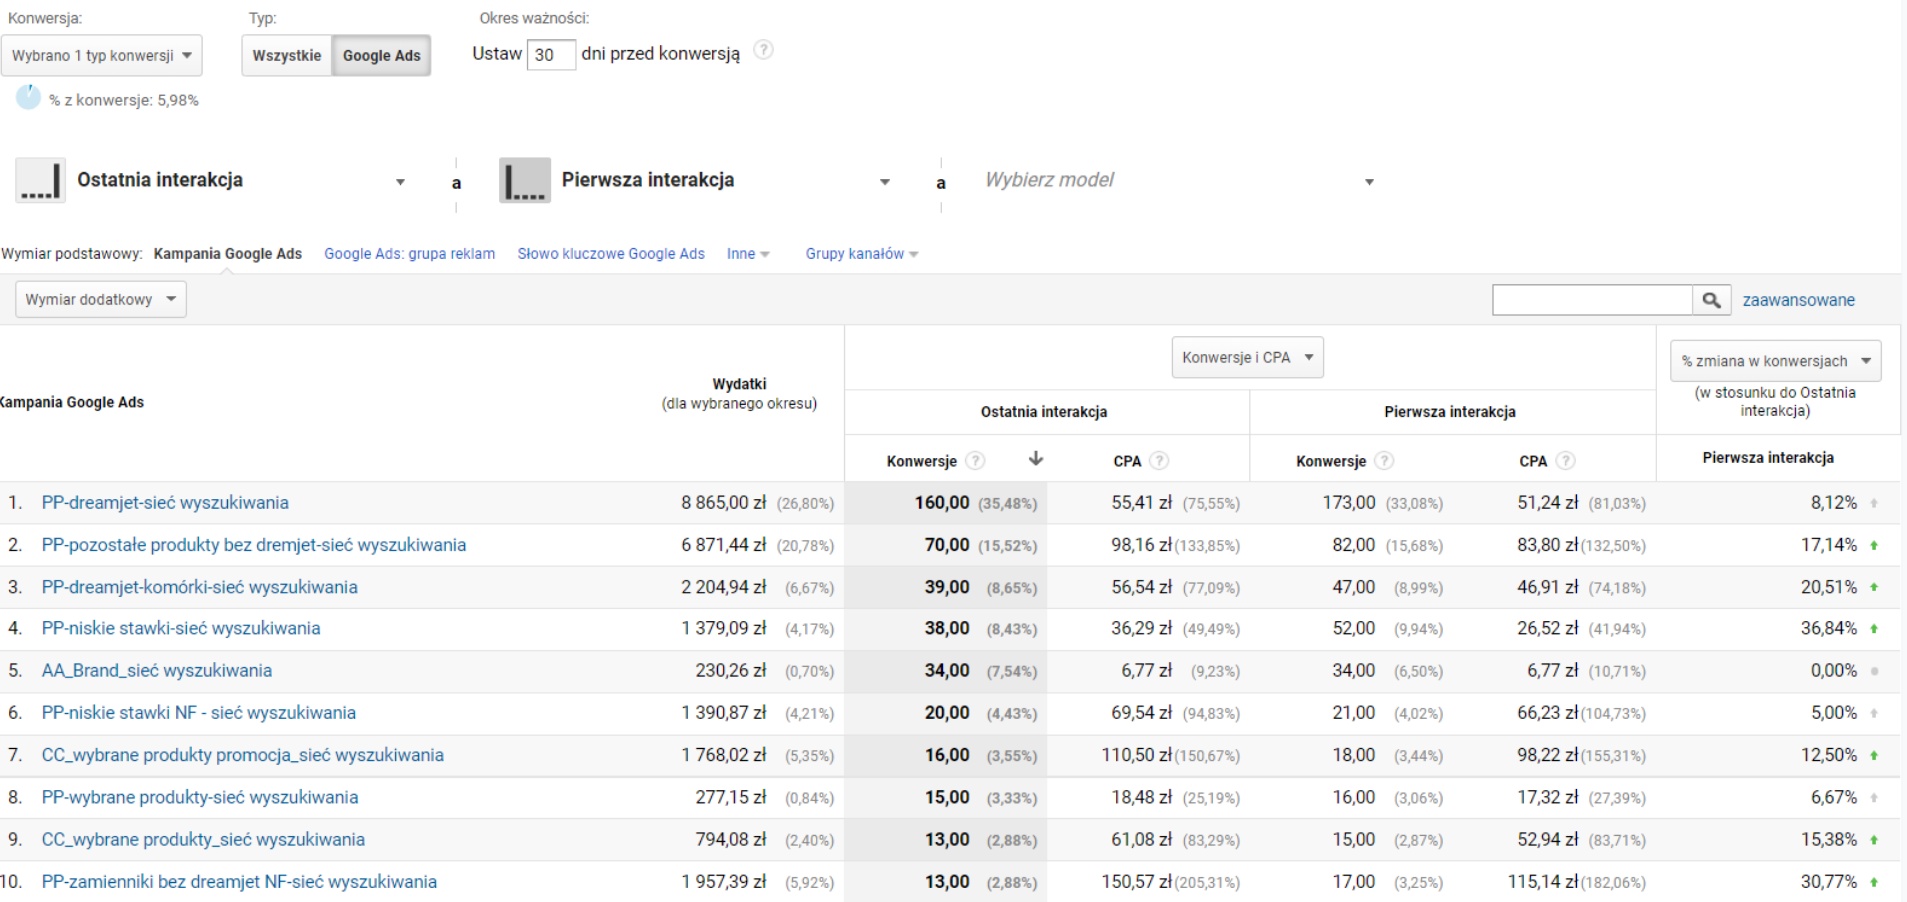The image size is (1907, 902).
Task: Select Słowo kluczowe Google Ads dimension
Action: 611,254
